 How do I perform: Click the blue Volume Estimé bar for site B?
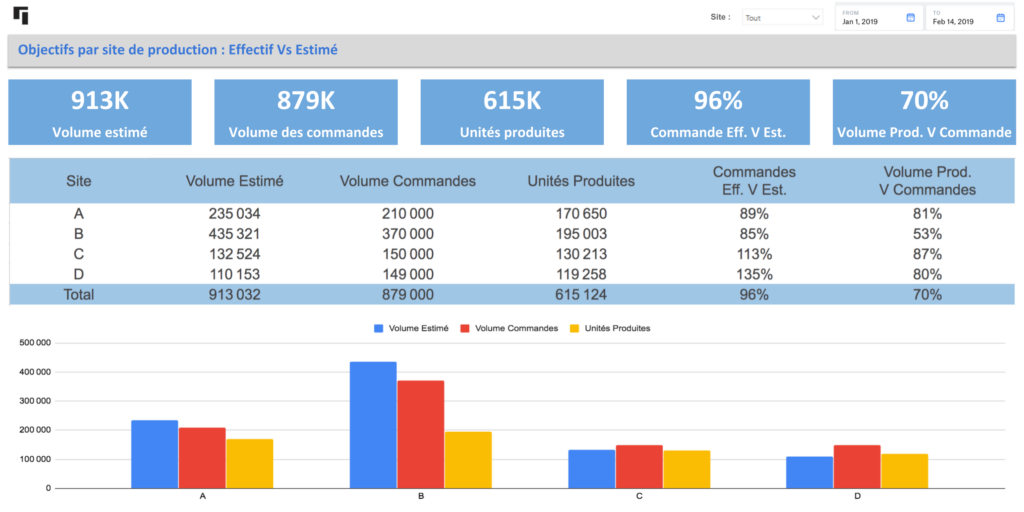pyautogui.click(x=373, y=425)
